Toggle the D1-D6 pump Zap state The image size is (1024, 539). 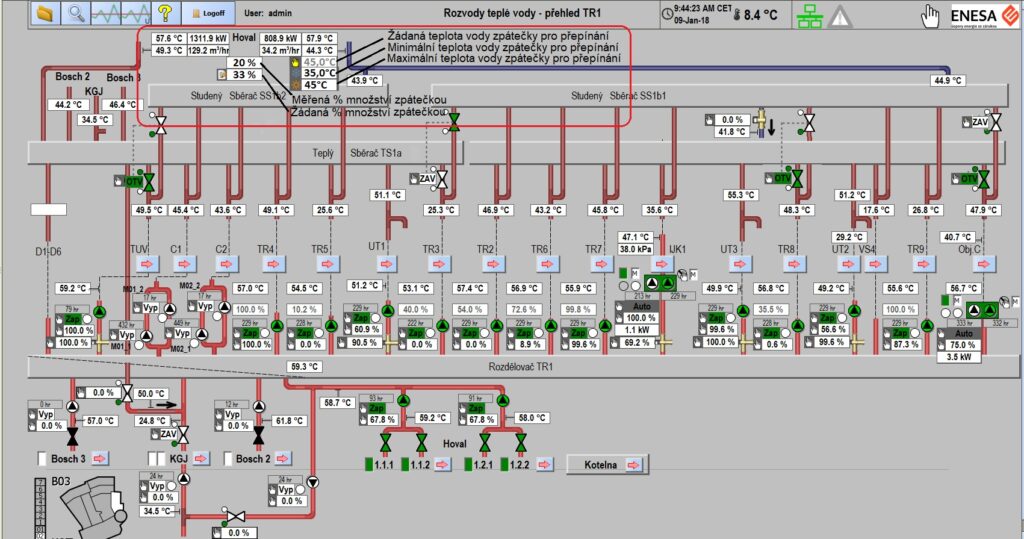72,319
